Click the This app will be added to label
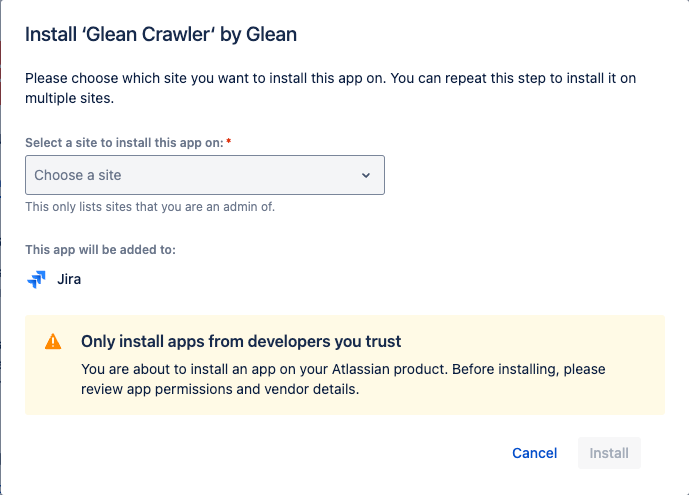 coord(100,249)
